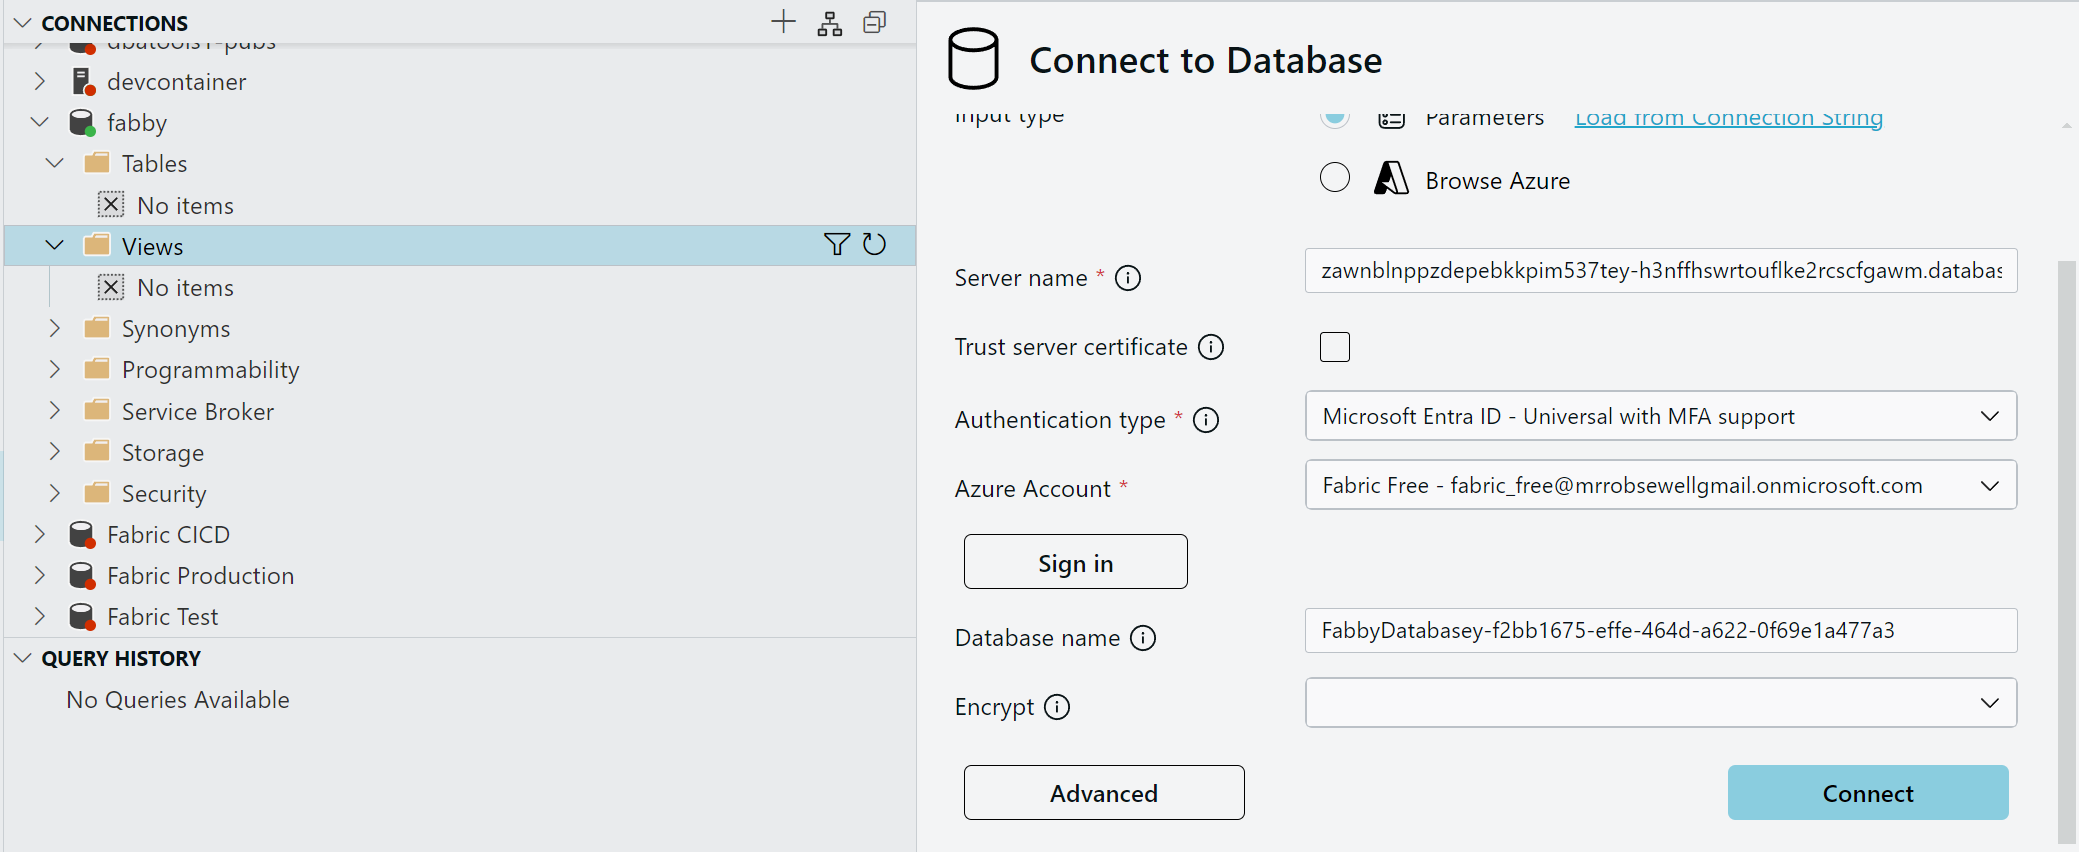
Task: Collapse the Tables folder
Action: (x=55, y=163)
